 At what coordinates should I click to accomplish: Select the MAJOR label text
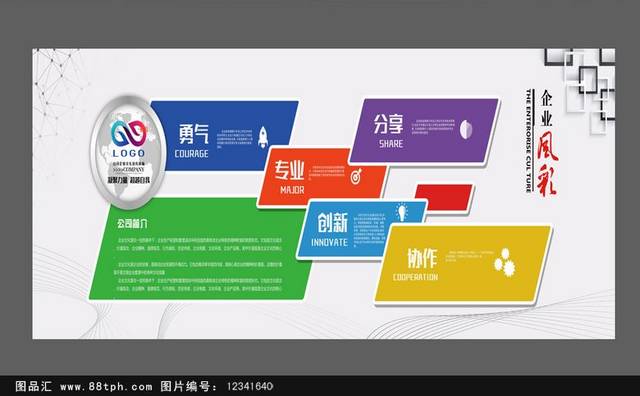coord(292,190)
